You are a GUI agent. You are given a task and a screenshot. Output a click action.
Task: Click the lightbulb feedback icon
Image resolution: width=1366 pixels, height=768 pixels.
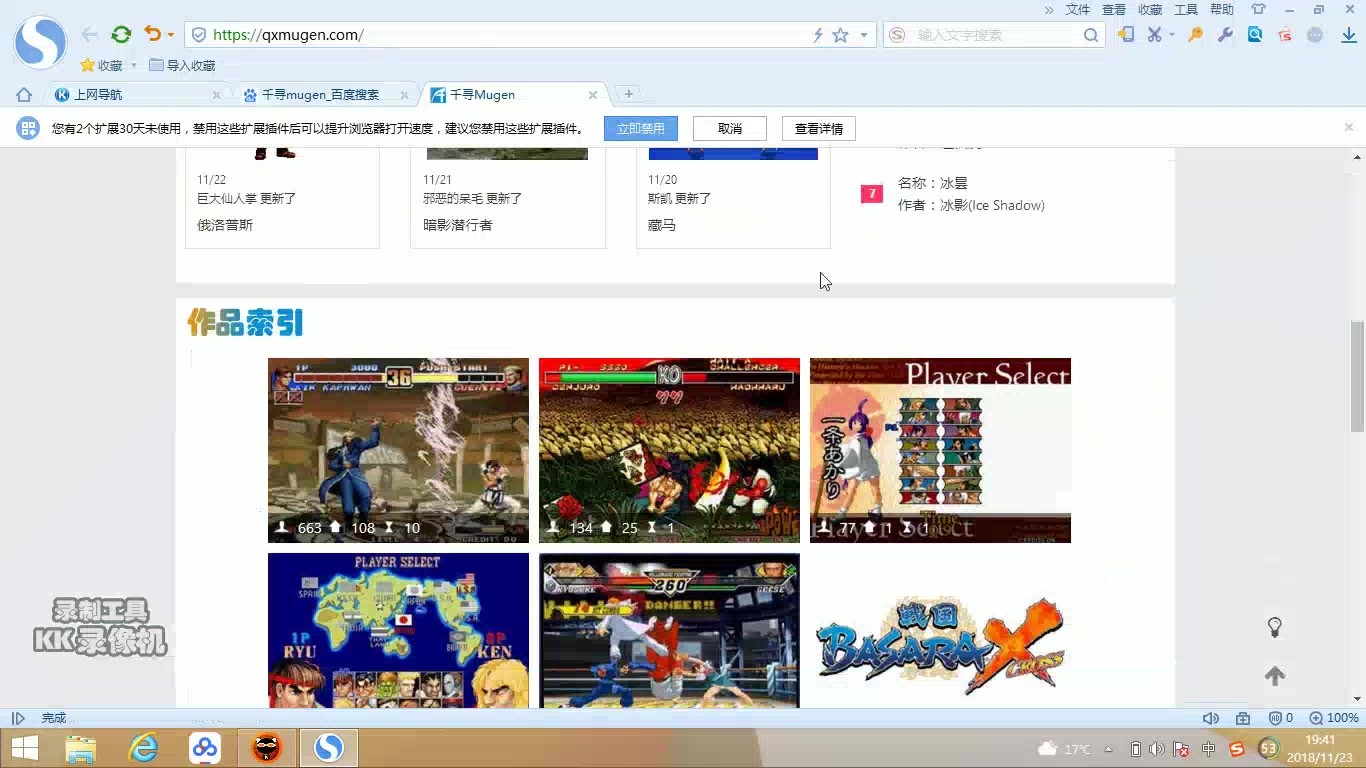point(1275,627)
